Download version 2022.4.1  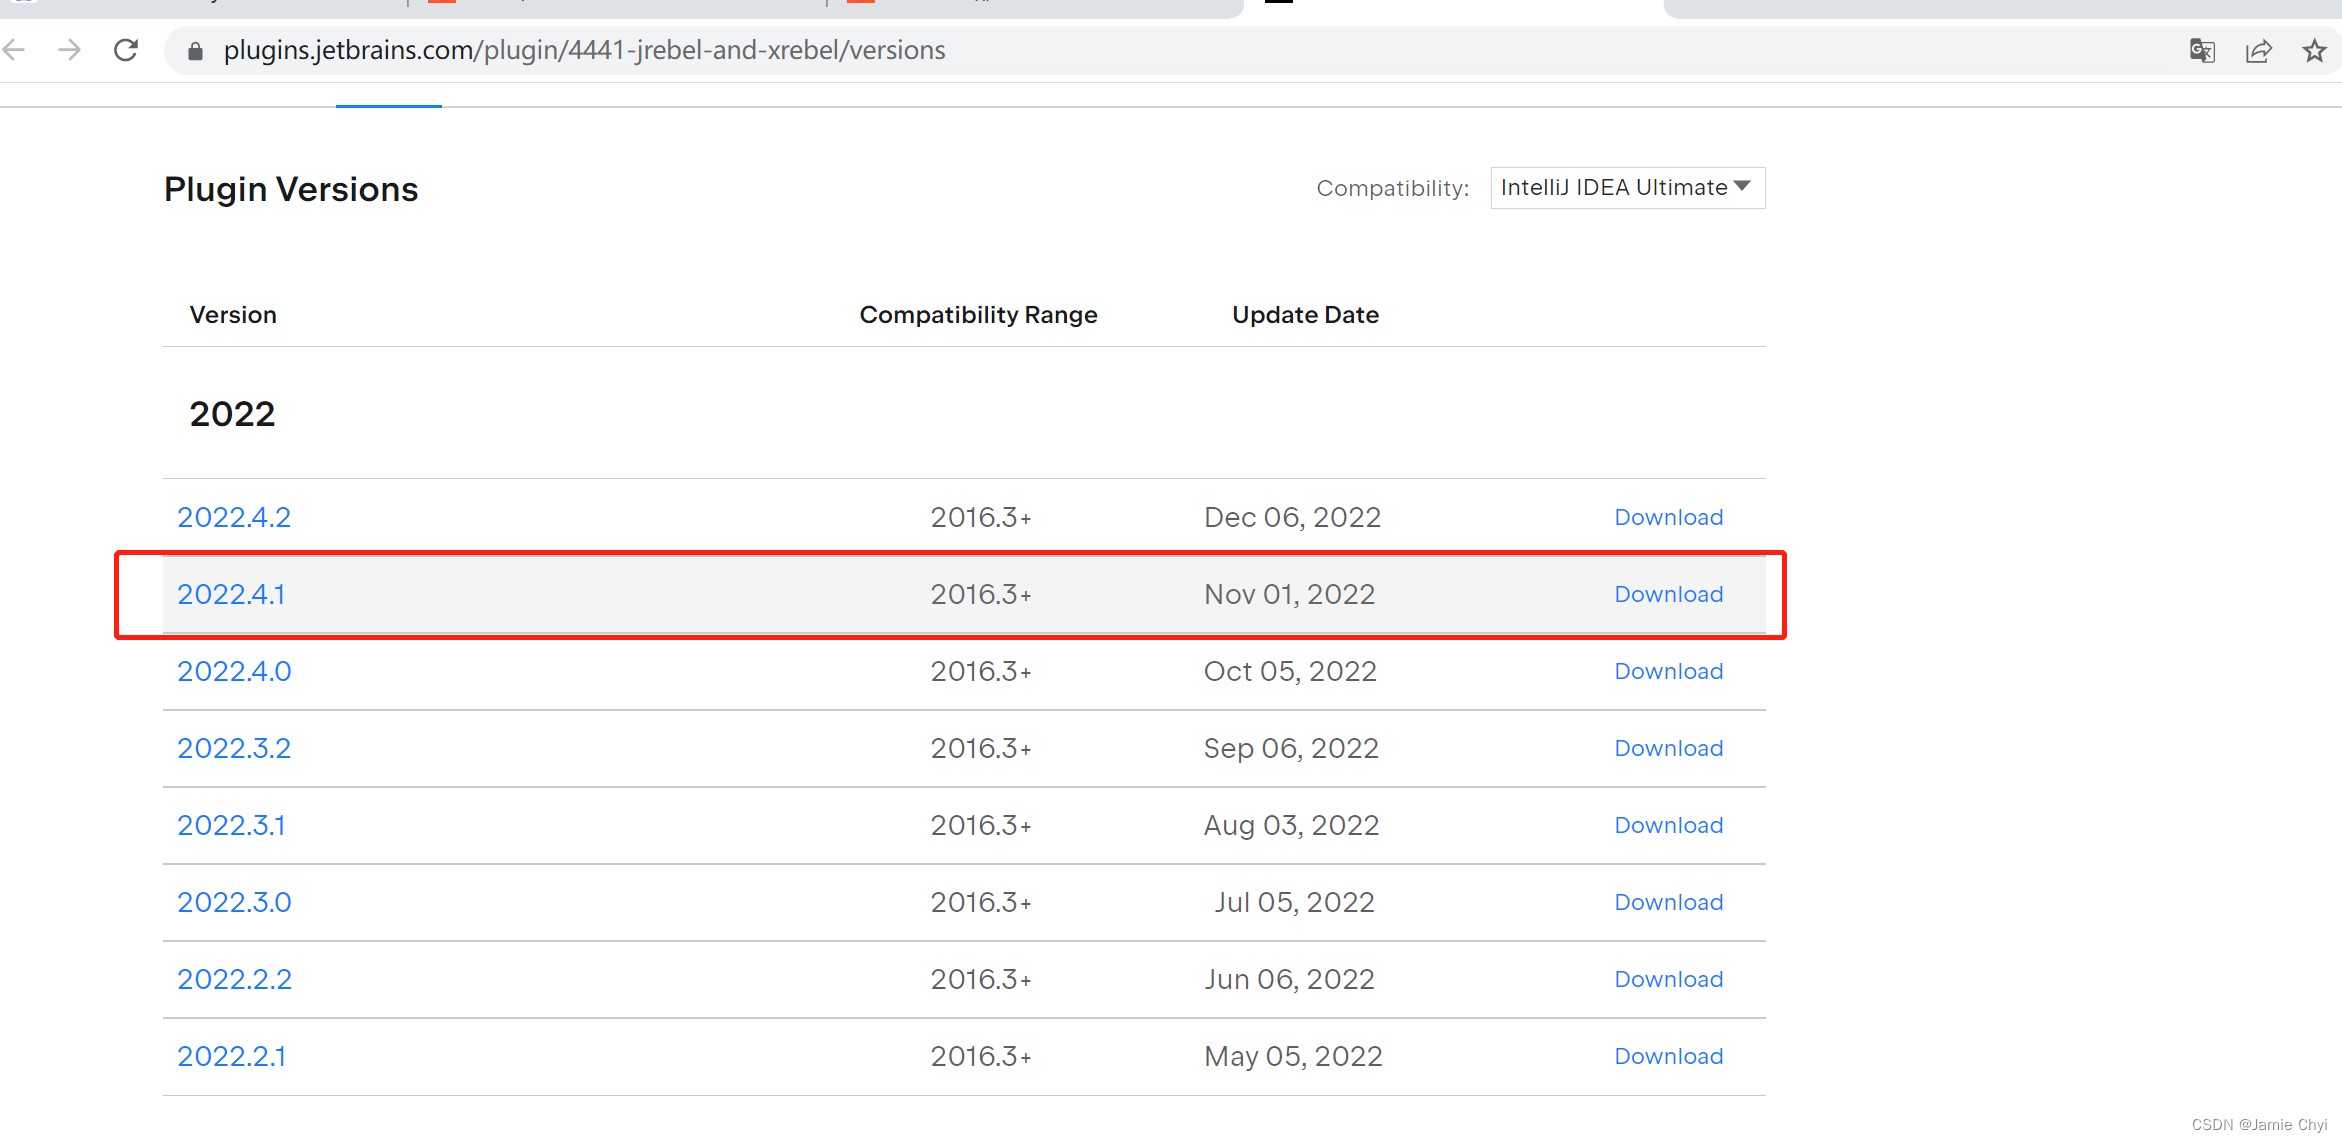(1668, 594)
